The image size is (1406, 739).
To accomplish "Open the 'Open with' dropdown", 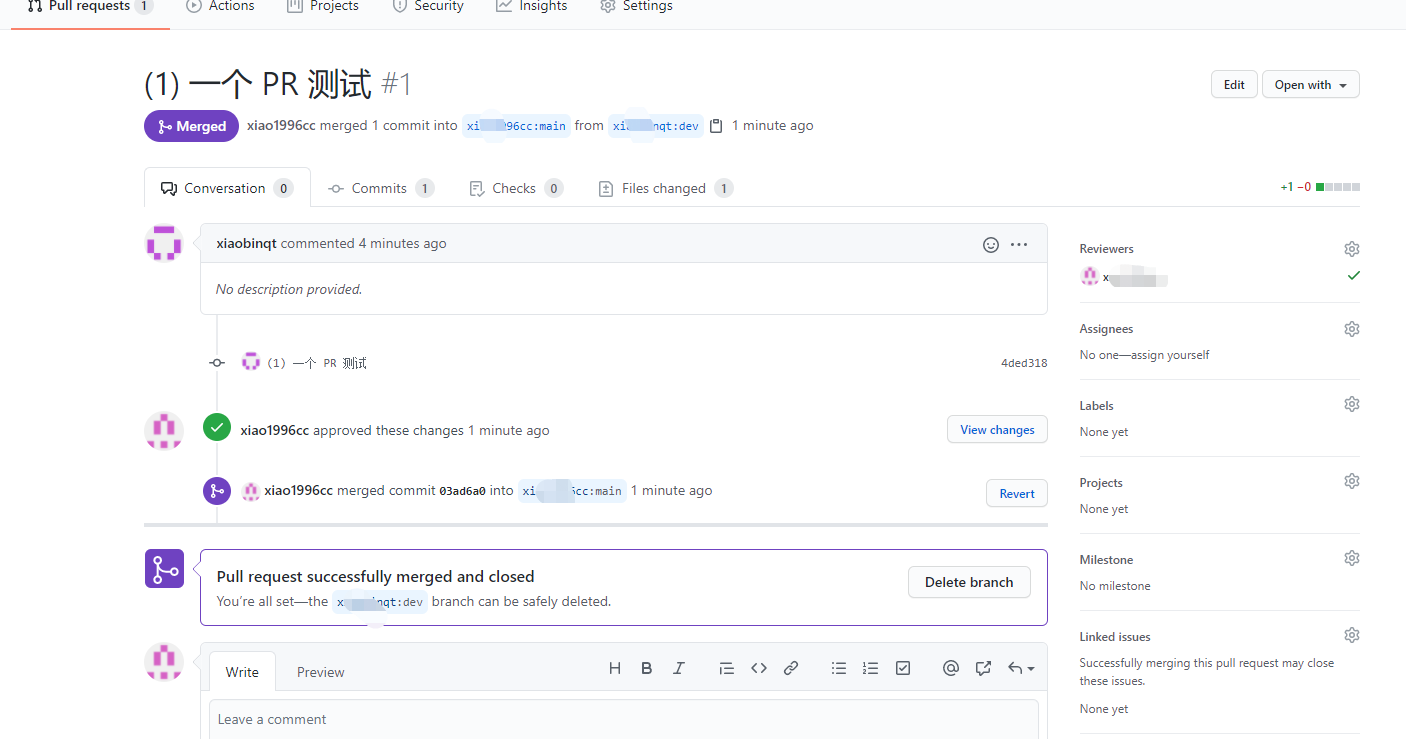I will (x=1310, y=84).
